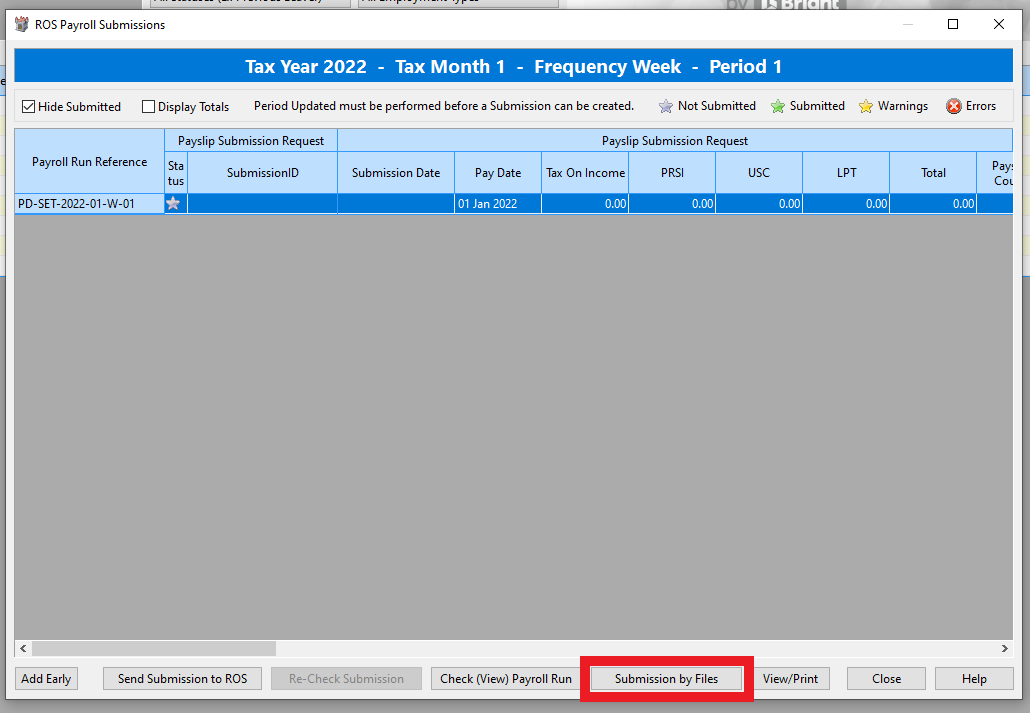1030x713 pixels.
Task: Click status star in PD-SET-2022-01-W-01 row
Action: pos(173,204)
